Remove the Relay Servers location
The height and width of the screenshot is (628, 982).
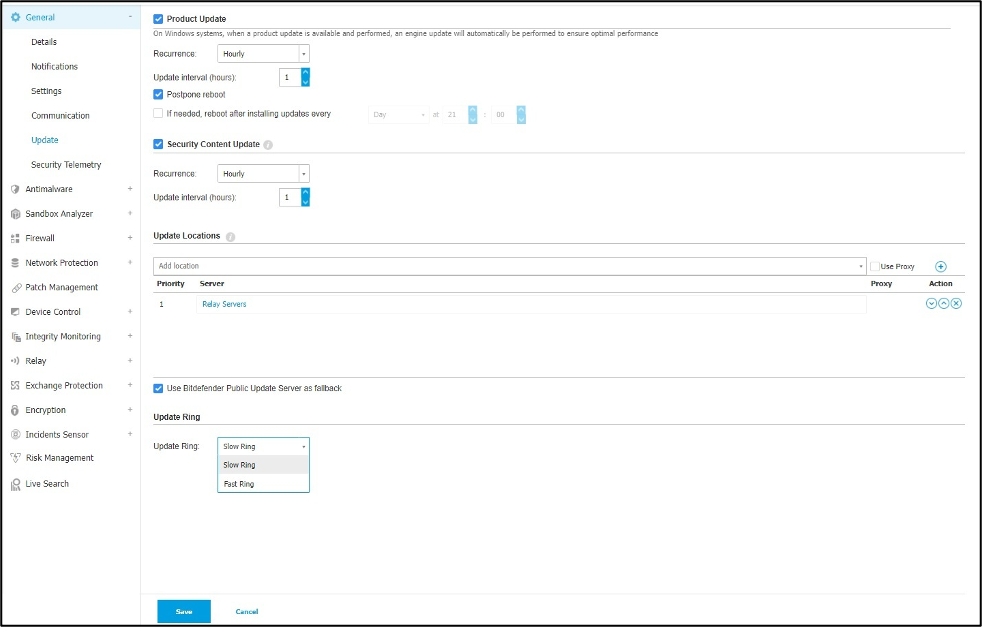[x=956, y=304]
